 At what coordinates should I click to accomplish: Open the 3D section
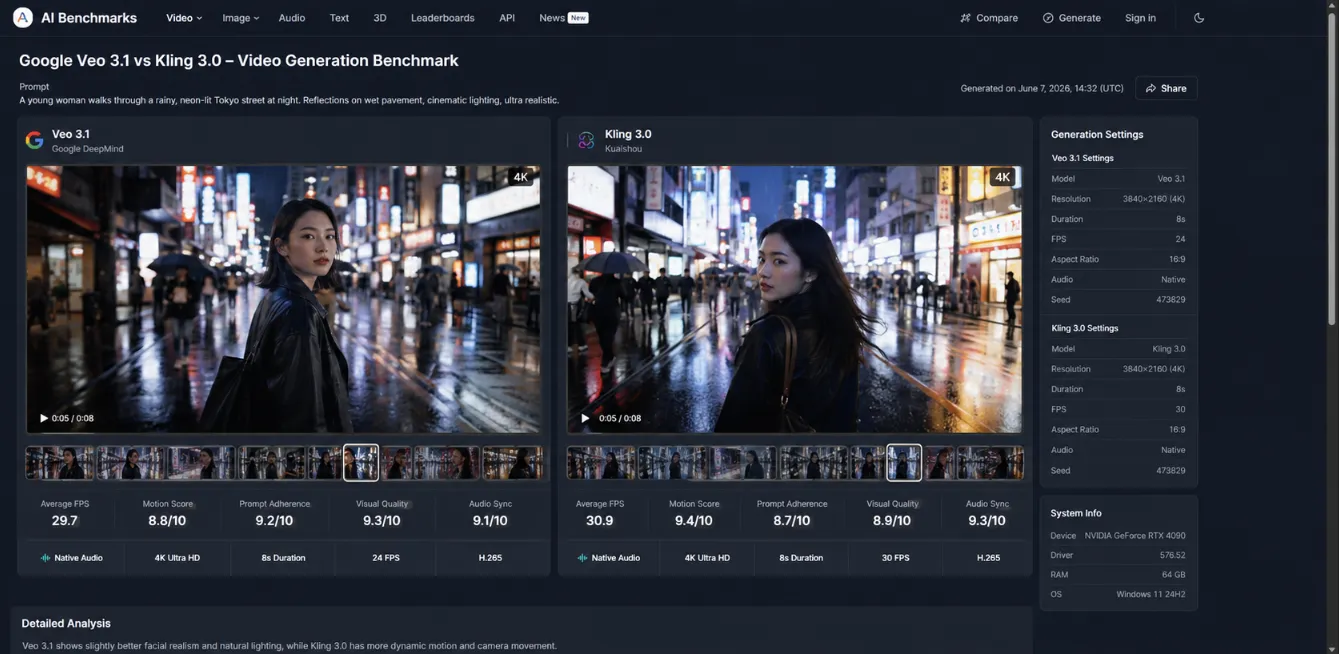(x=380, y=18)
